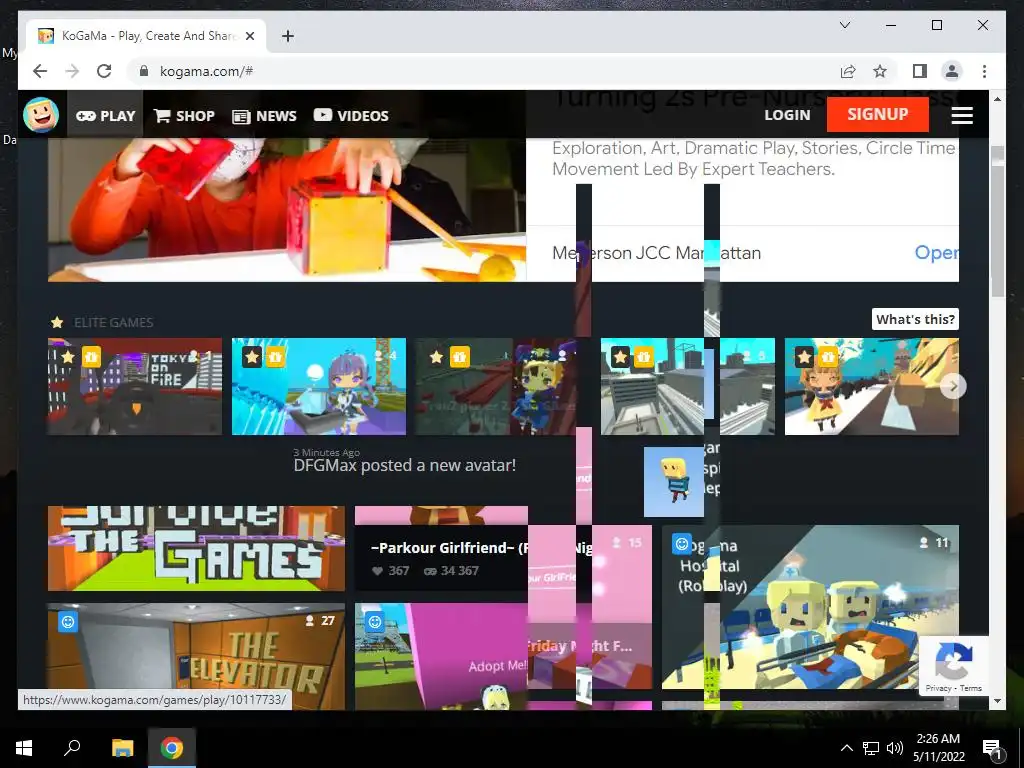Click the reCAPTCHA badge
The image size is (1024, 768).
pos(953,665)
